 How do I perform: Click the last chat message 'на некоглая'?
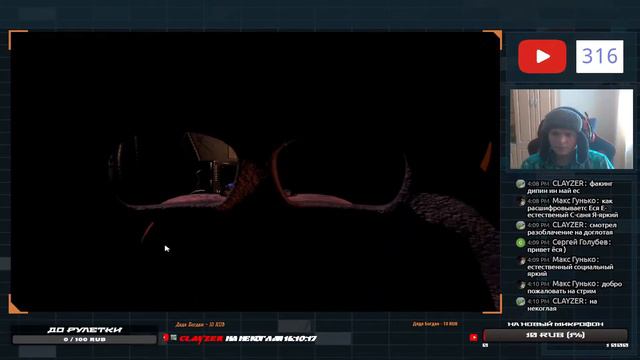click(x=562, y=305)
